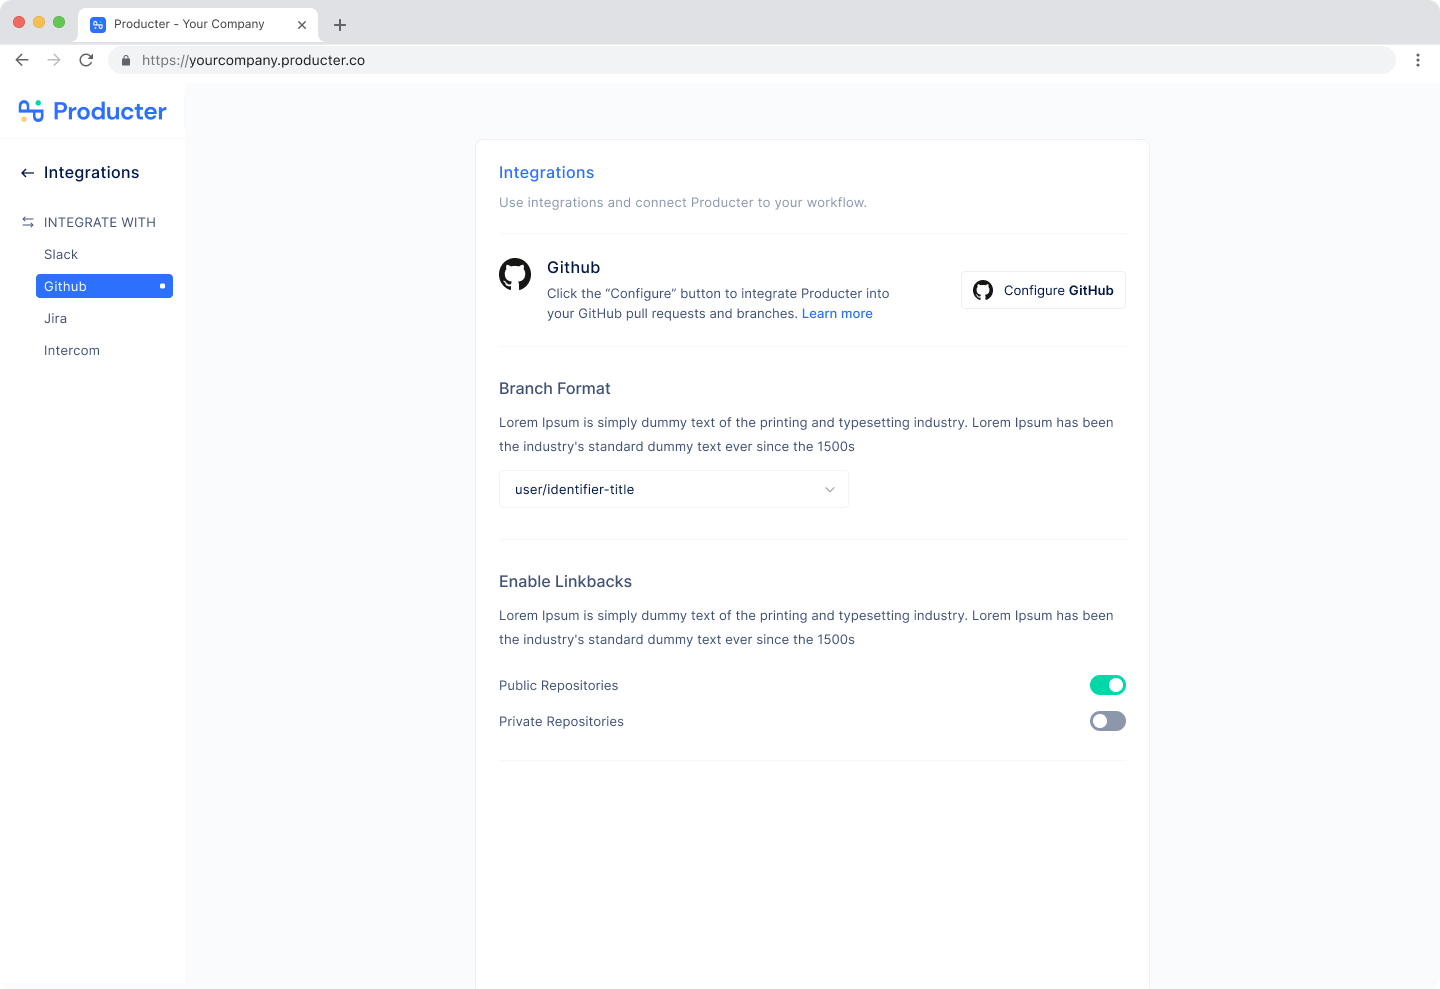The width and height of the screenshot is (1440, 989).
Task: Open the browser three-dot menu
Action: pos(1418,60)
